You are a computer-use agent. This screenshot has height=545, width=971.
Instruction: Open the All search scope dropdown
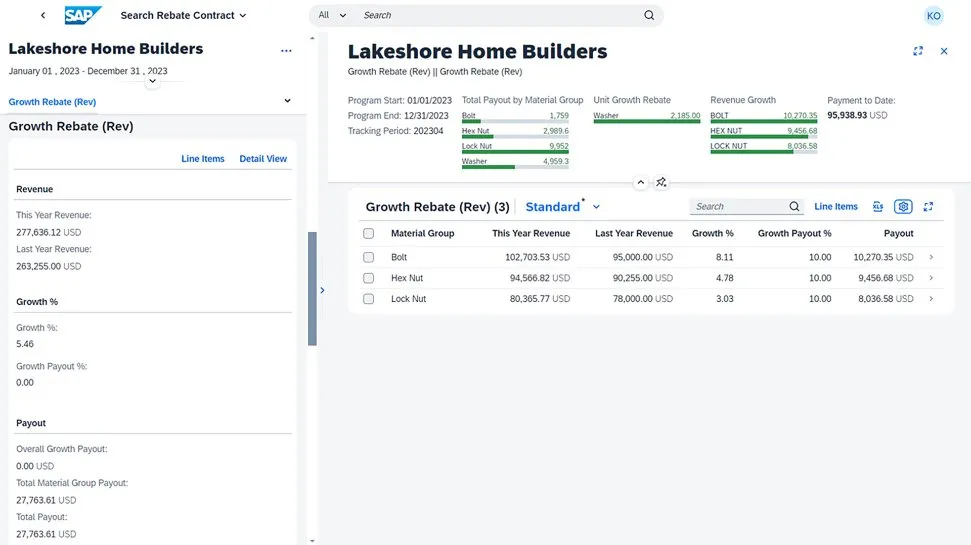pyautogui.click(x=332, y=15)
